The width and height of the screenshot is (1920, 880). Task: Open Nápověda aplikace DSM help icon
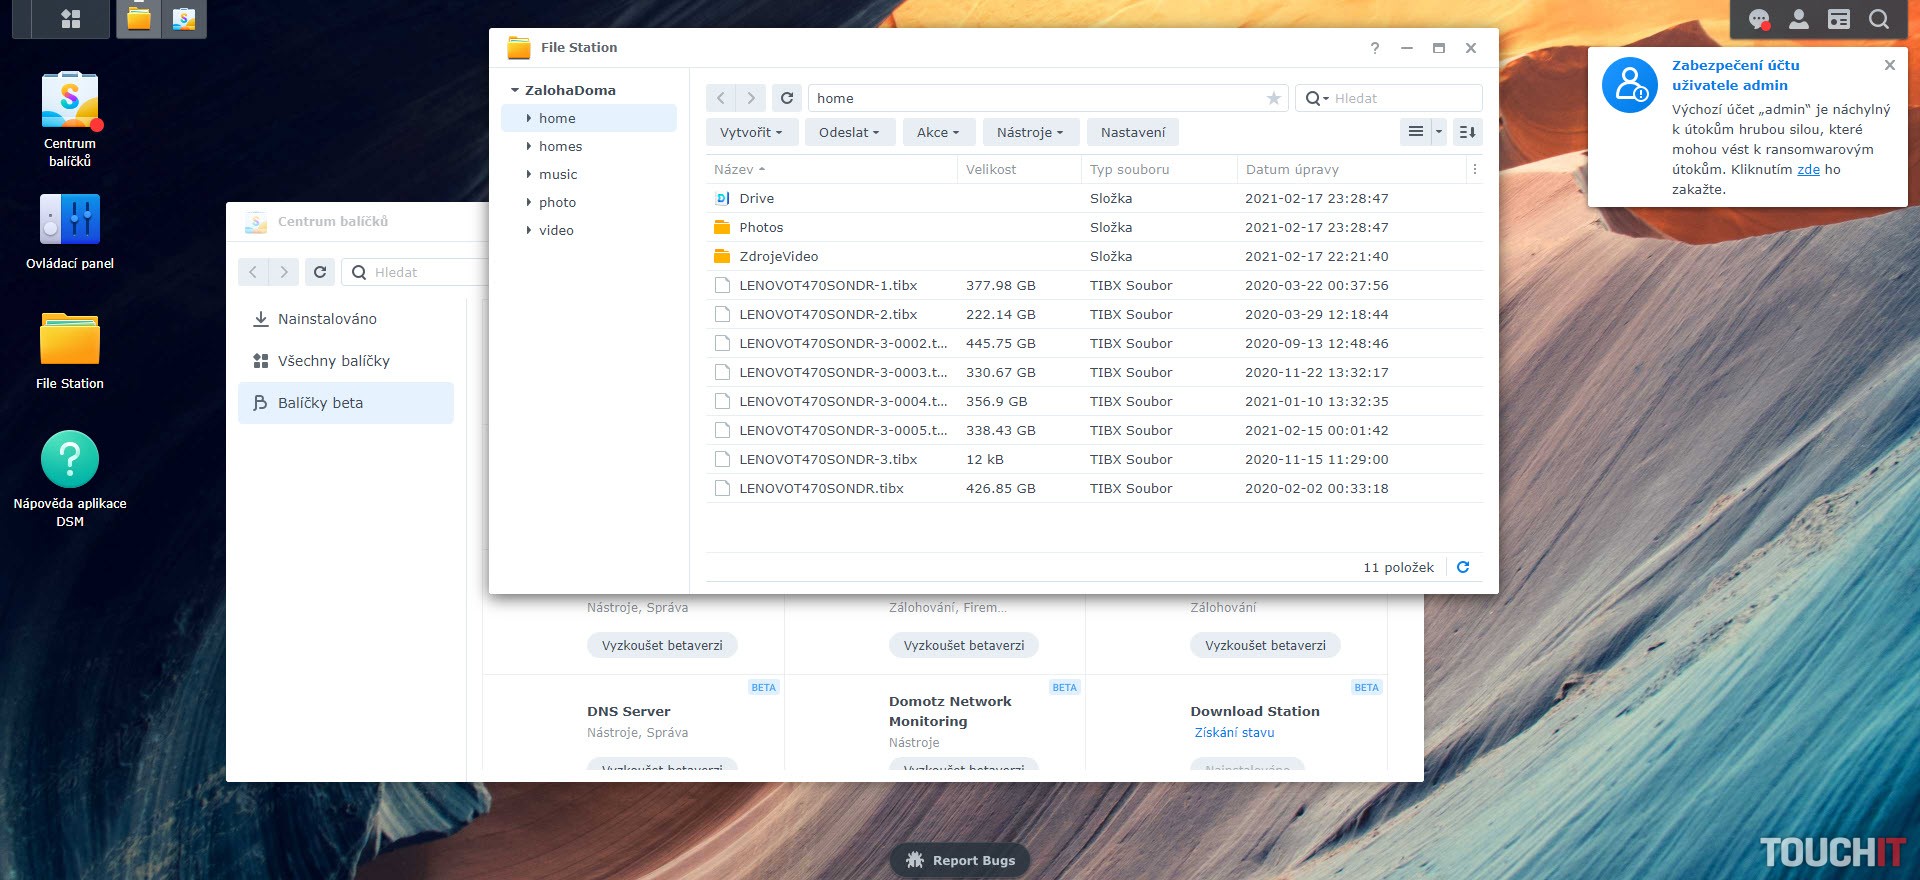[70, 460]
